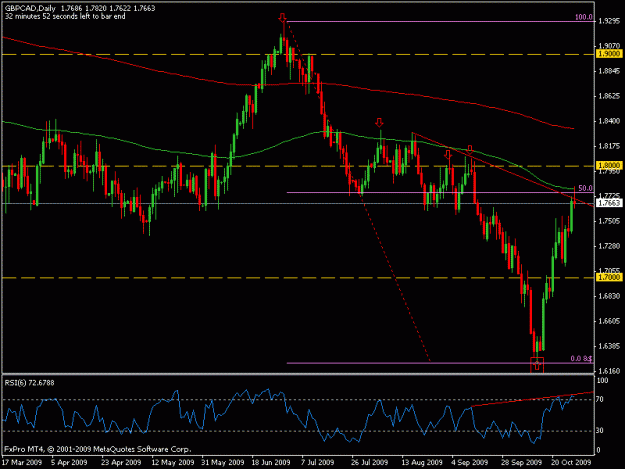Click the 1.8845 price scale value
The height and width of the screenshot is (469, 625).
click(x=609, y=71)
